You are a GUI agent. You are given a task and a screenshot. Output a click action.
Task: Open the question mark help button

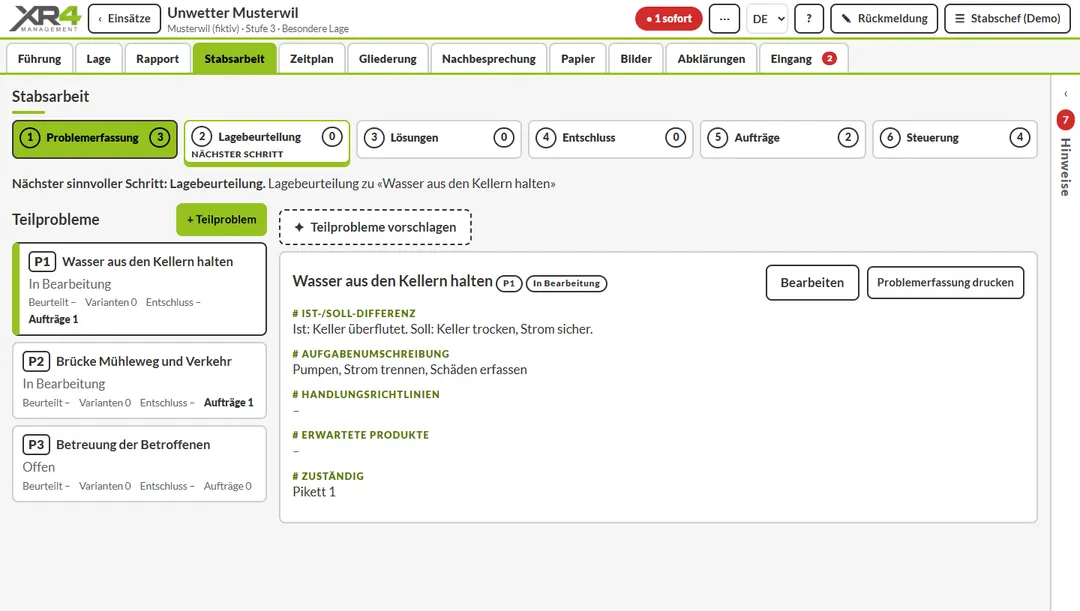809,19
